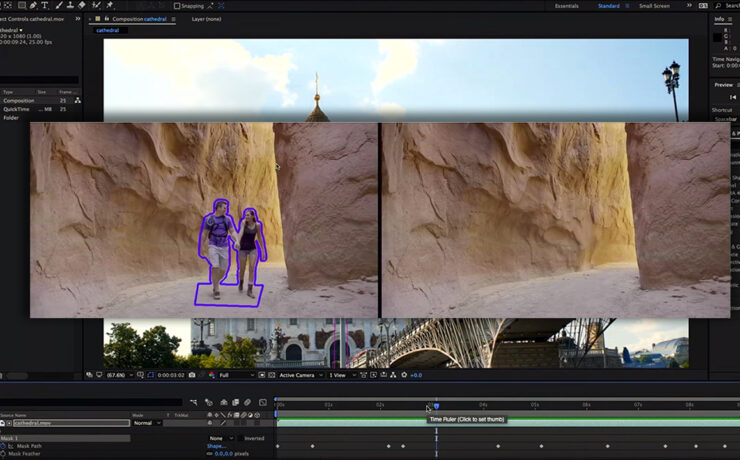Select the Eraser tool
This screenshot has height=460, width=740.
(x=82, y=5)
